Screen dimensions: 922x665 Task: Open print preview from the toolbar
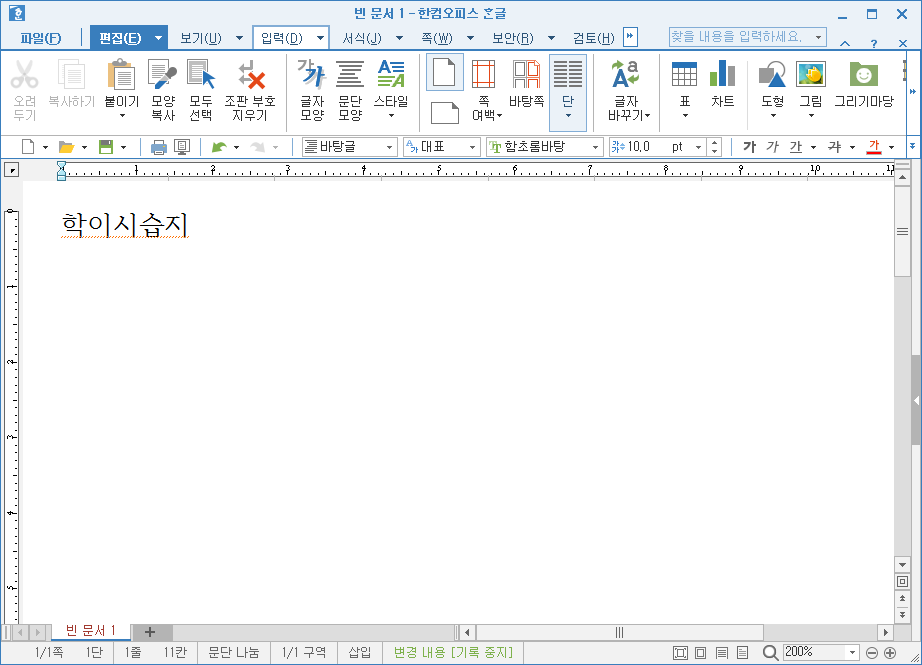(182, 146)
